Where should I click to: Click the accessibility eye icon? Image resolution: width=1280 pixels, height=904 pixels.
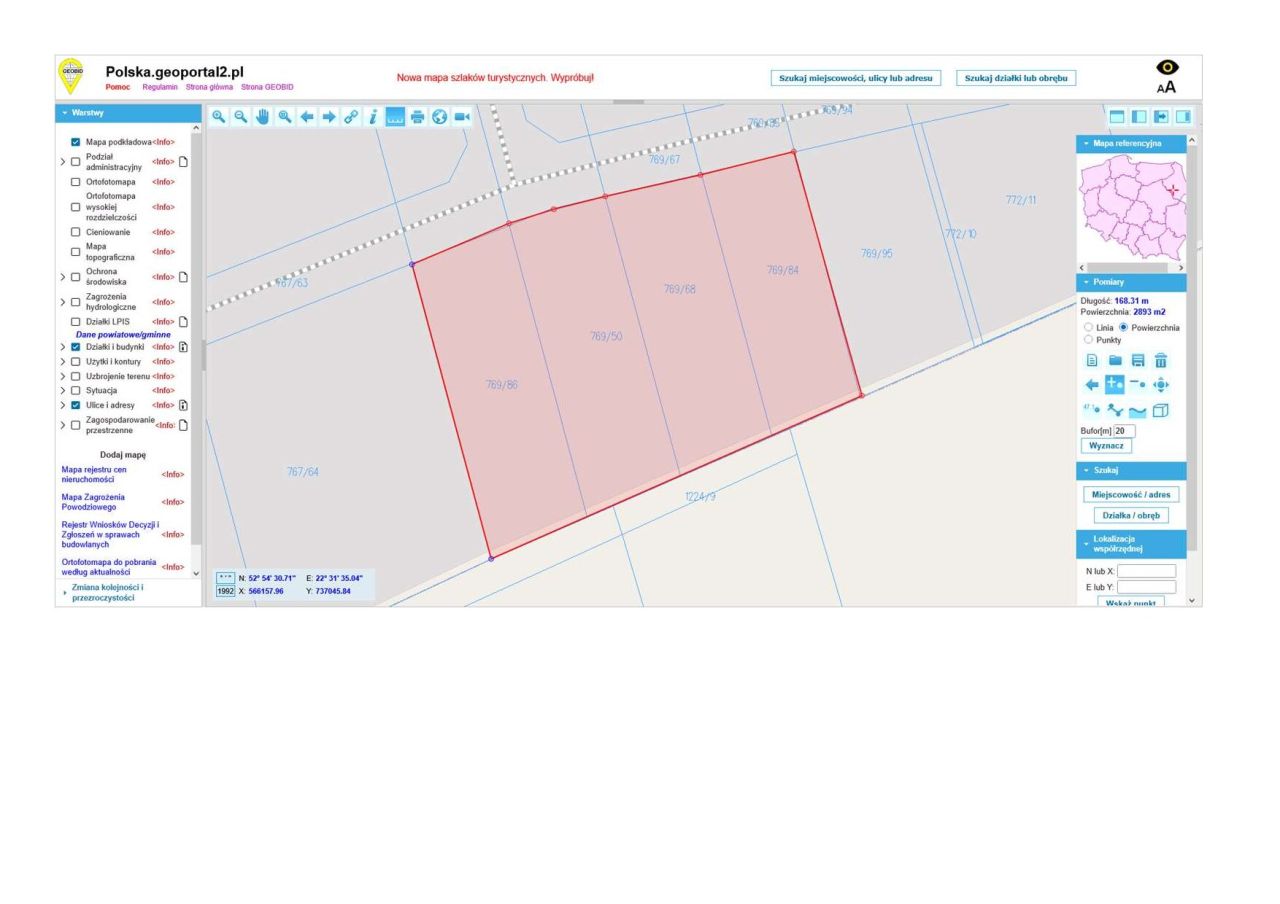coord(1166,67)
